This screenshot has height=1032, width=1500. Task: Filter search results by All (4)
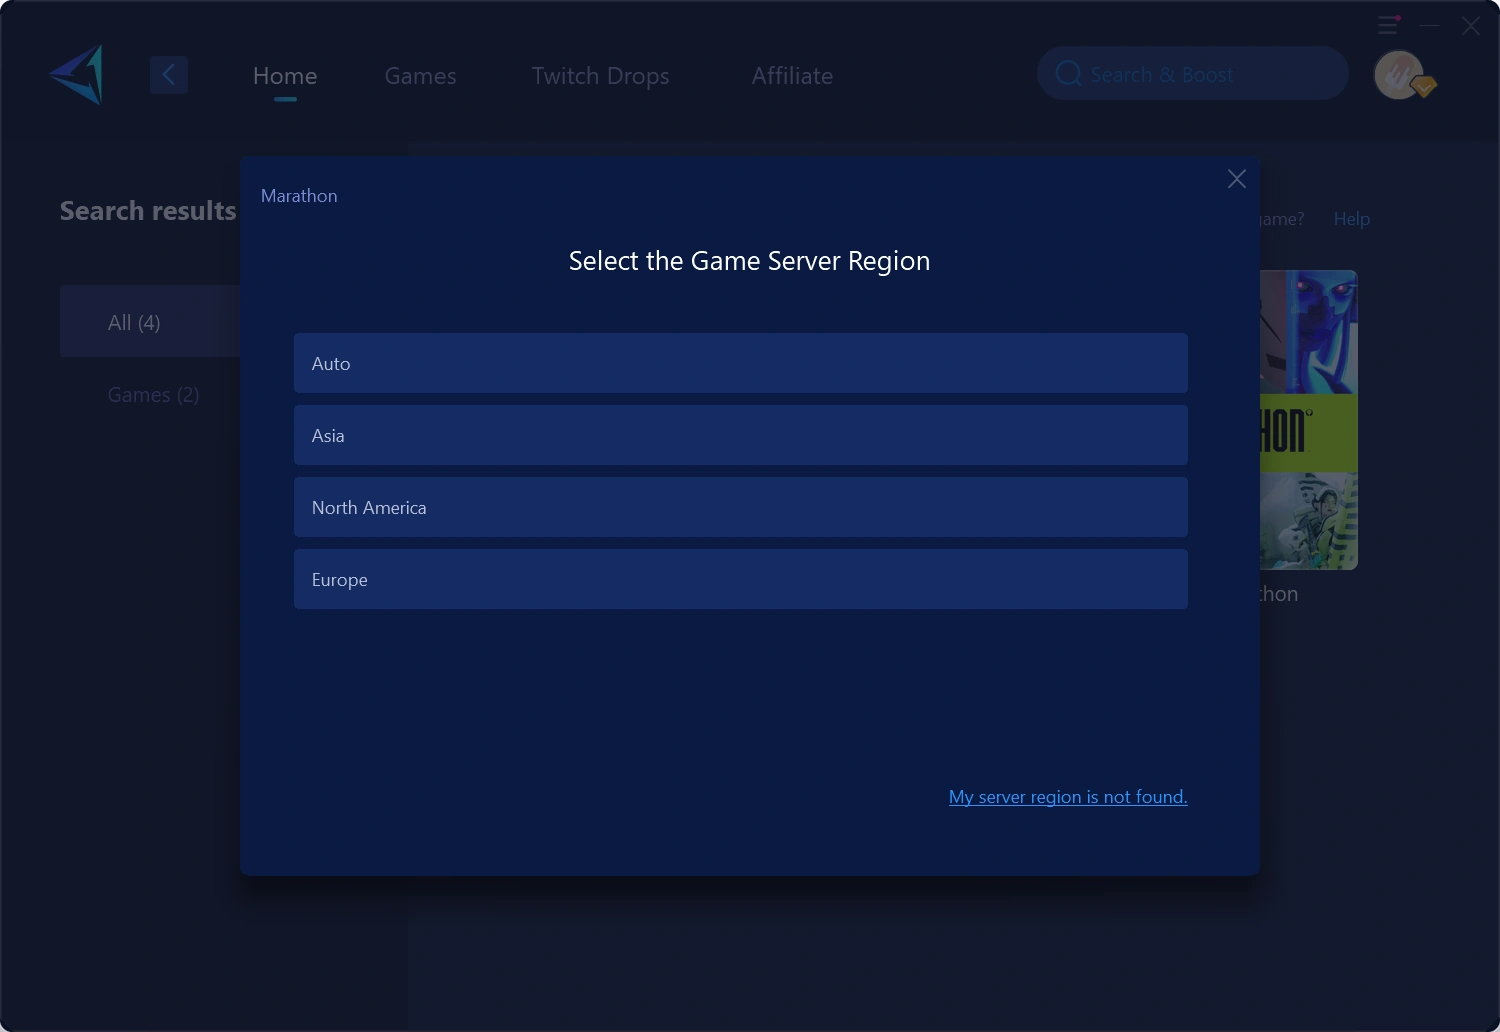click(134, 322)
